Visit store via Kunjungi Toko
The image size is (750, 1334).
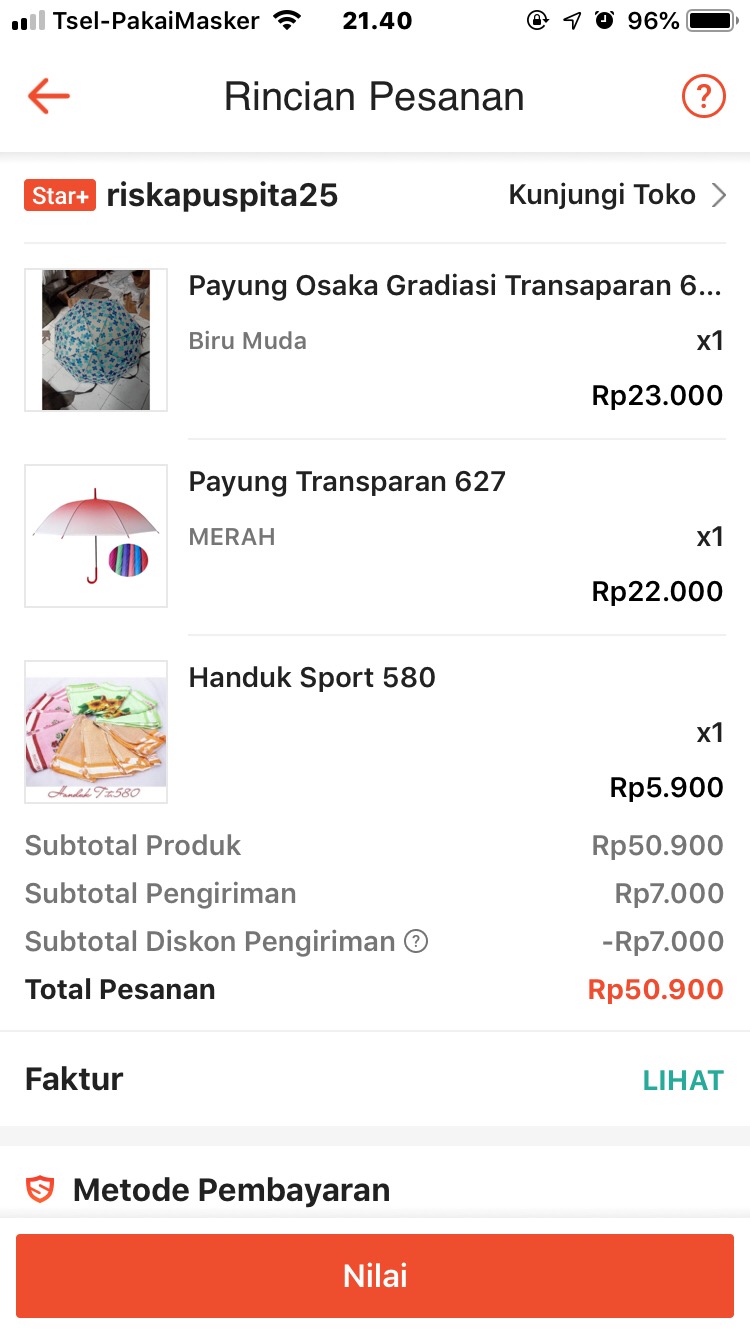pos(602,195)
